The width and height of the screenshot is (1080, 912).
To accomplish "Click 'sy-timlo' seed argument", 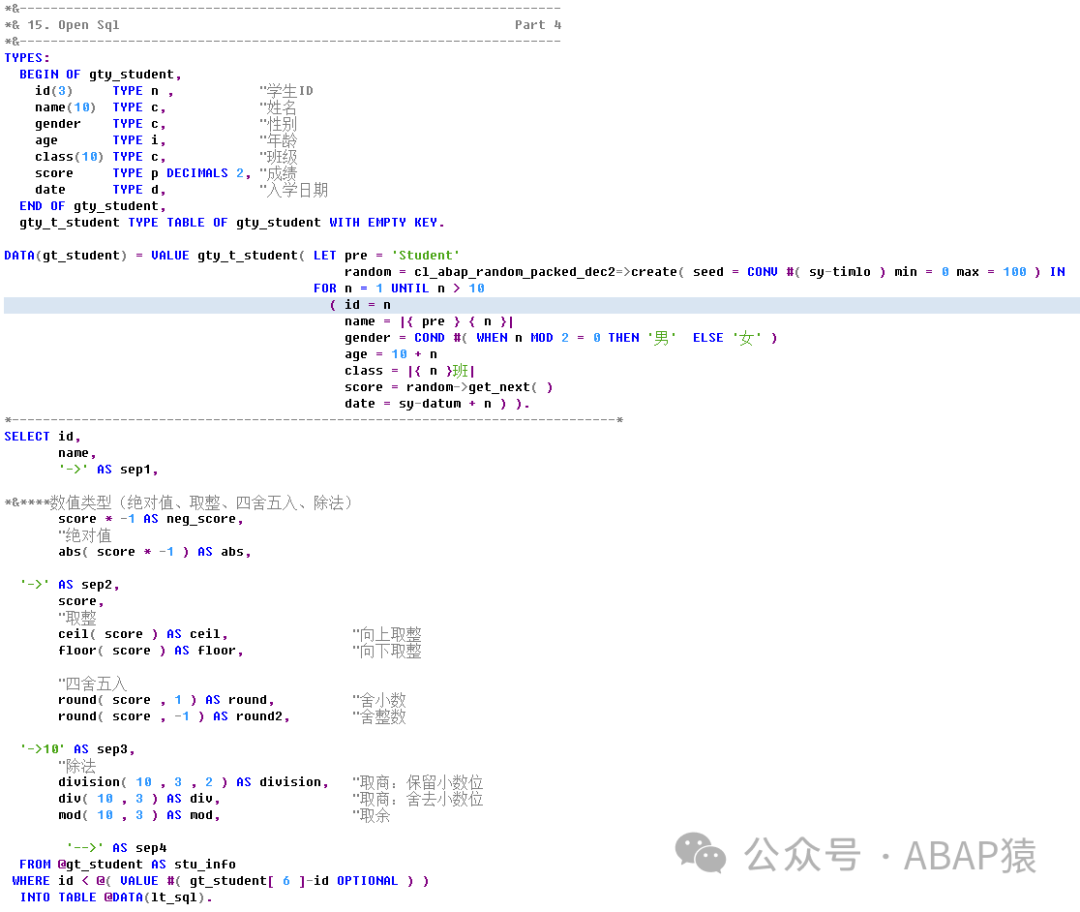I will point(840,272).
